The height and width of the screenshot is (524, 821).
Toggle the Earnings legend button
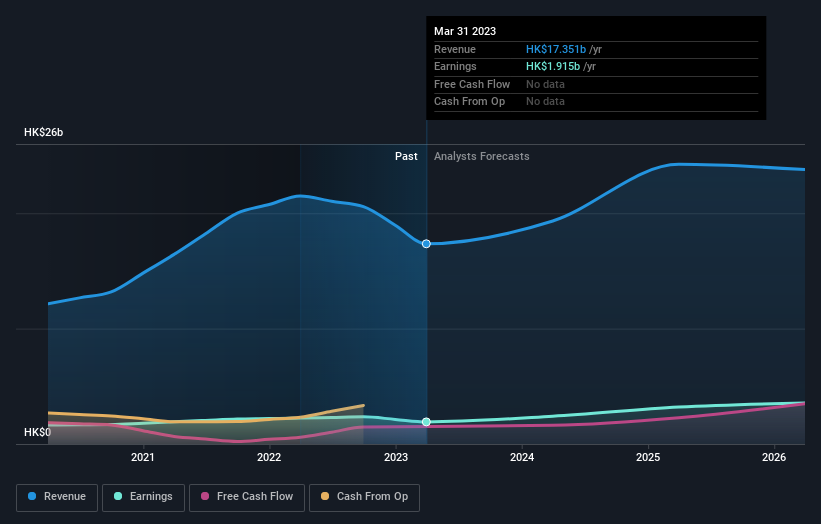pos(143,497)
